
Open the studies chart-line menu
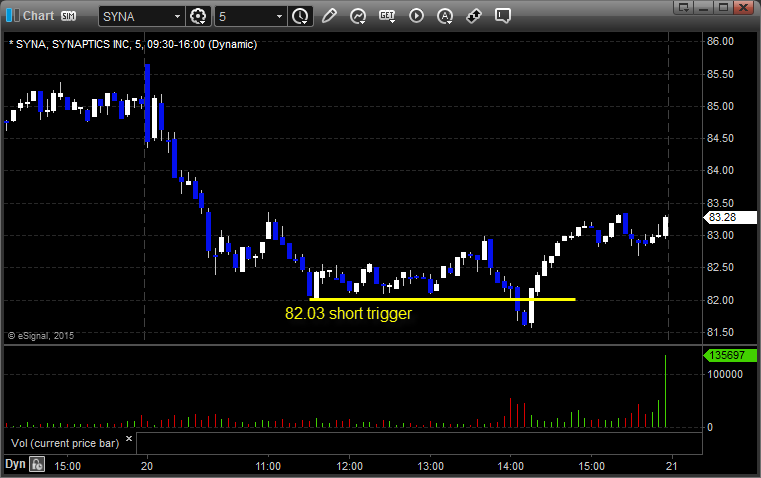[358, 16]
